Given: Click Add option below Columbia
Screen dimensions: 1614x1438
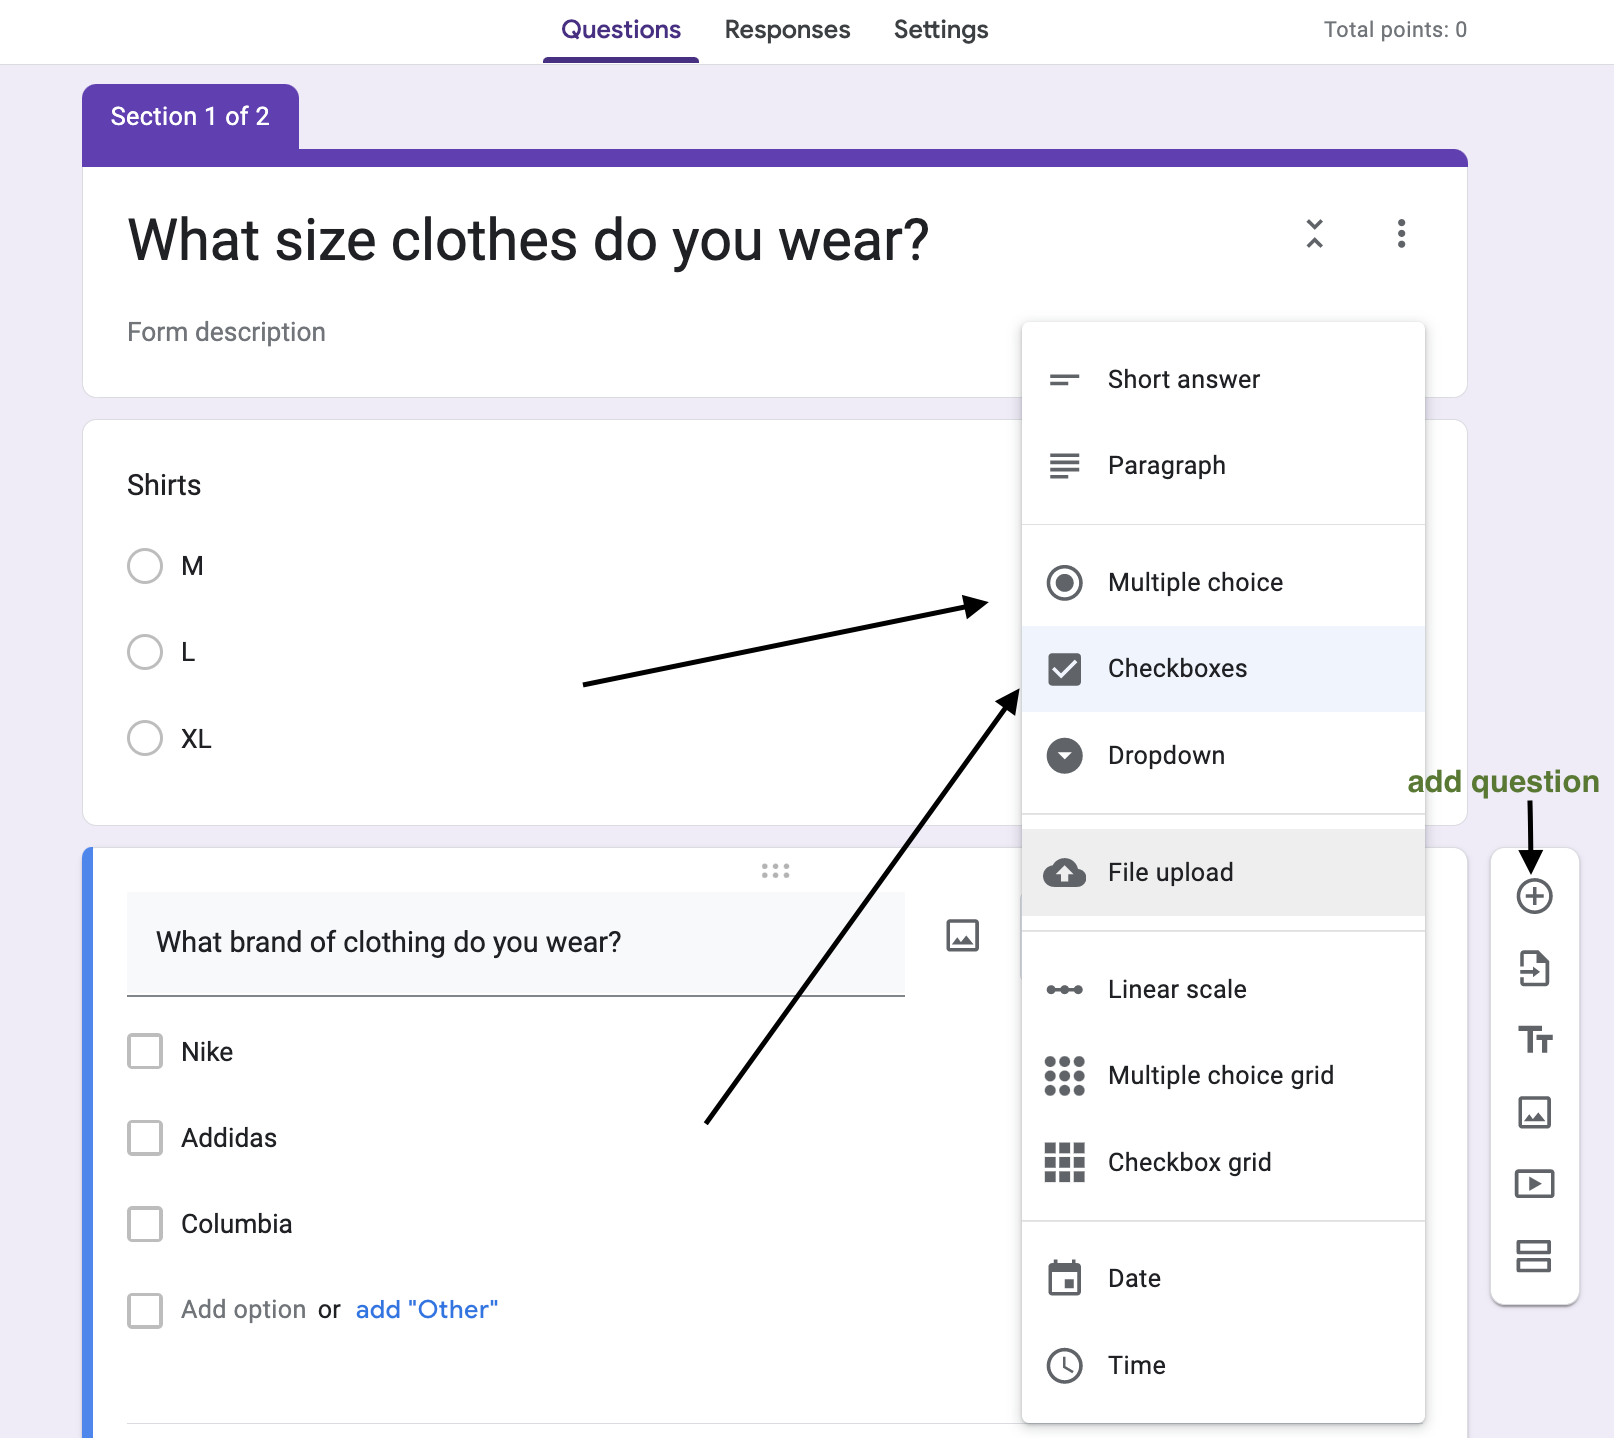Looking at the screenshot, I should (x=242, y=1309).
